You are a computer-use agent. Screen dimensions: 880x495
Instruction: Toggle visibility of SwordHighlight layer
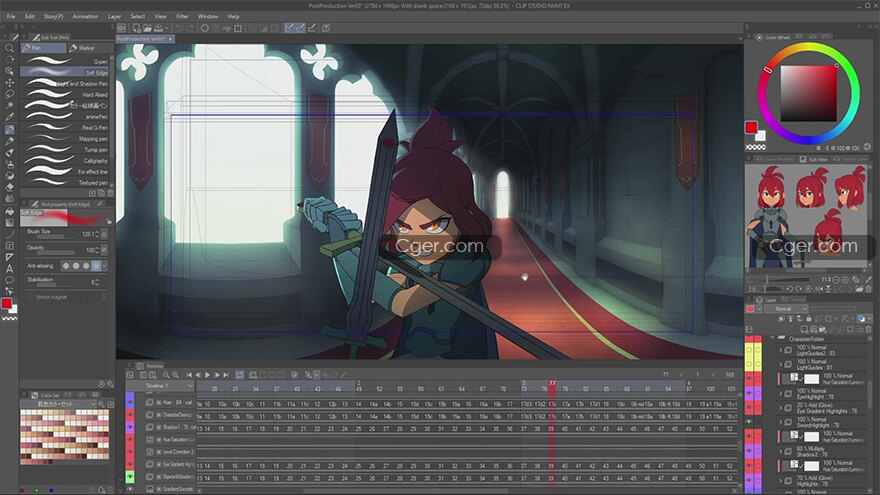point(749,422)
